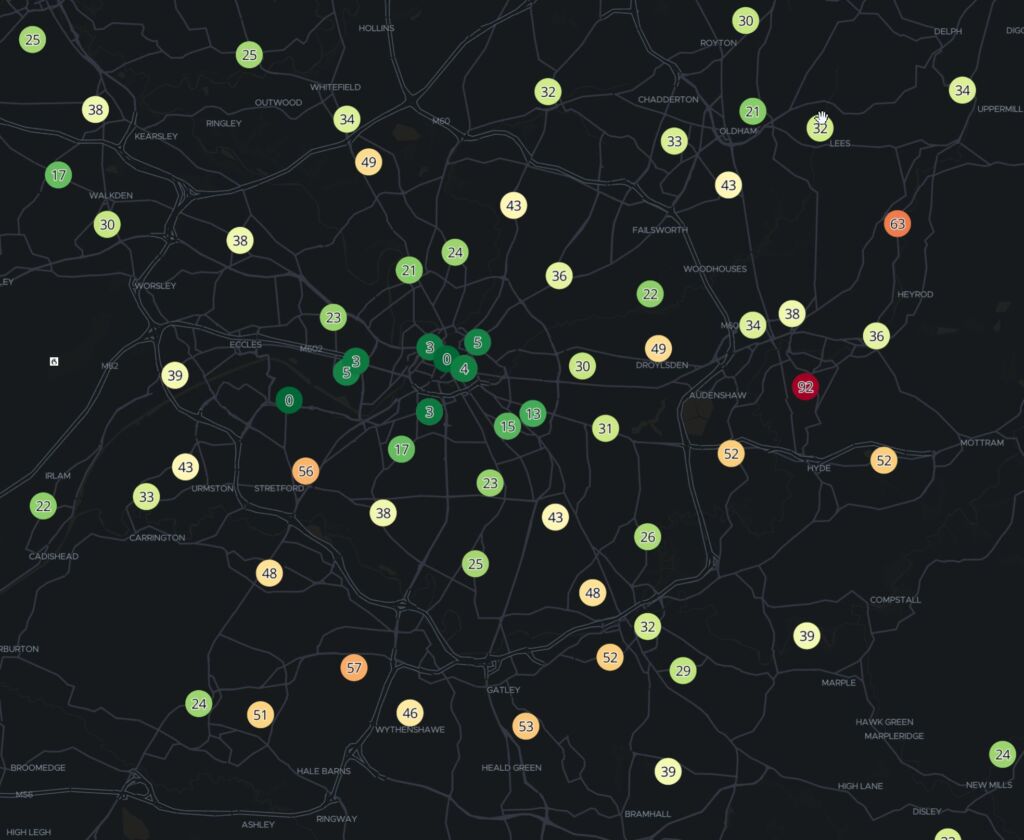
Task: Open the 51 marker above Hale Barns
Action: click(261, 715)
